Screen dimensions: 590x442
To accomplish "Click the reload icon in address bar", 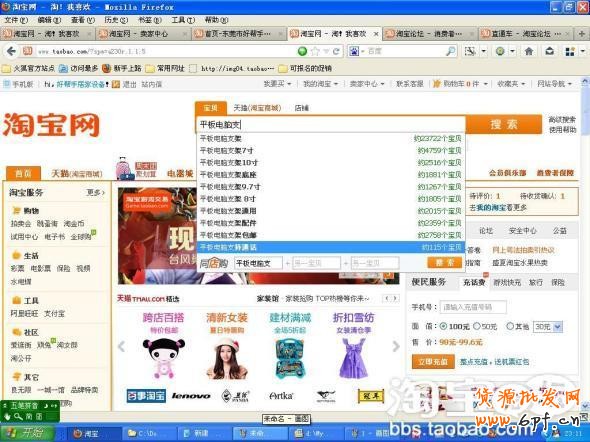I will (336, 51).
